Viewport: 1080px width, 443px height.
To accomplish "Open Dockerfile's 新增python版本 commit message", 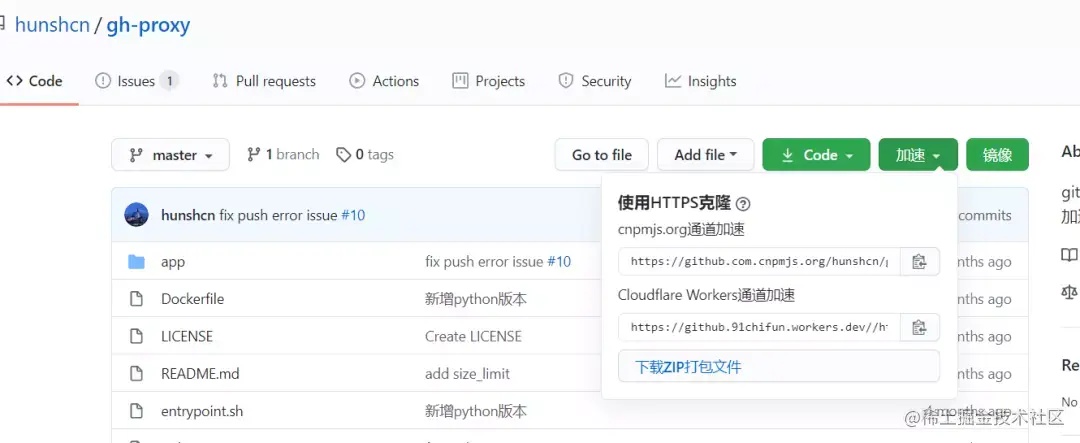I will [476, 299].
